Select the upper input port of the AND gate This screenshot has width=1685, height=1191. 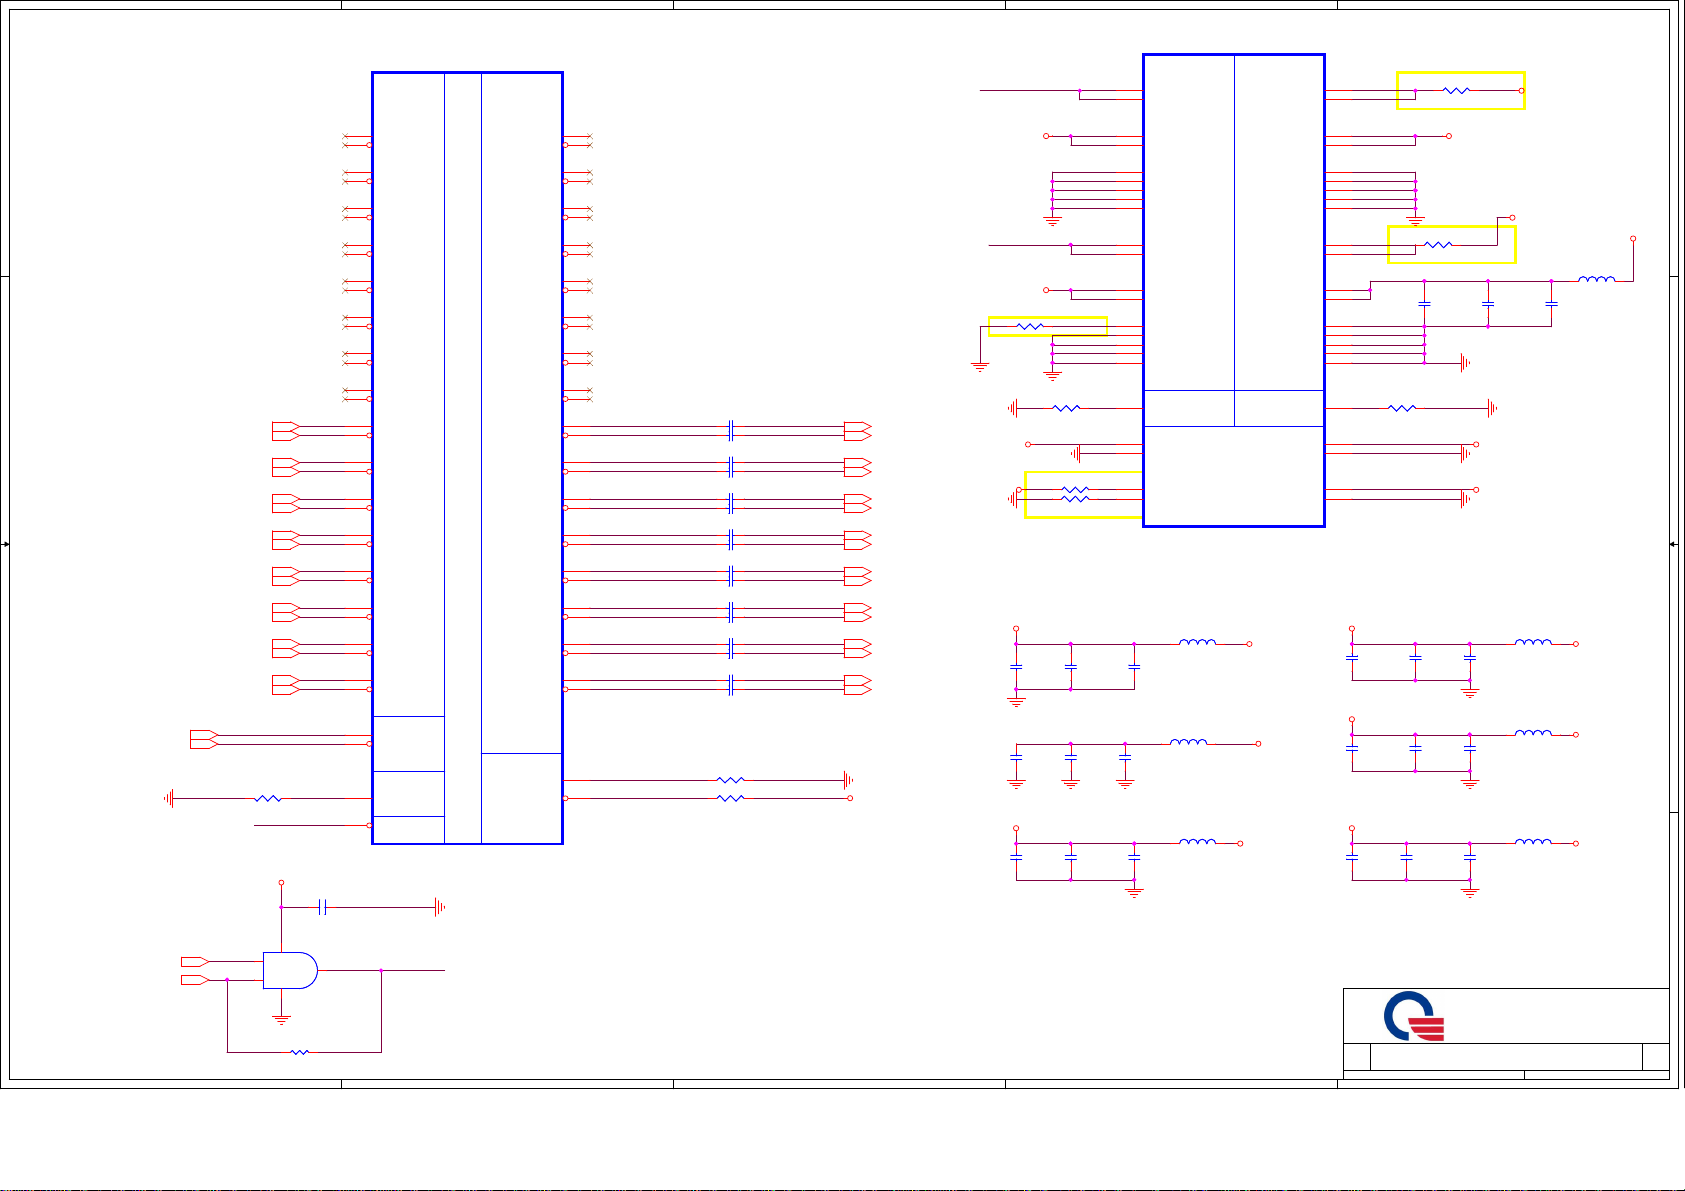point(194,961)
